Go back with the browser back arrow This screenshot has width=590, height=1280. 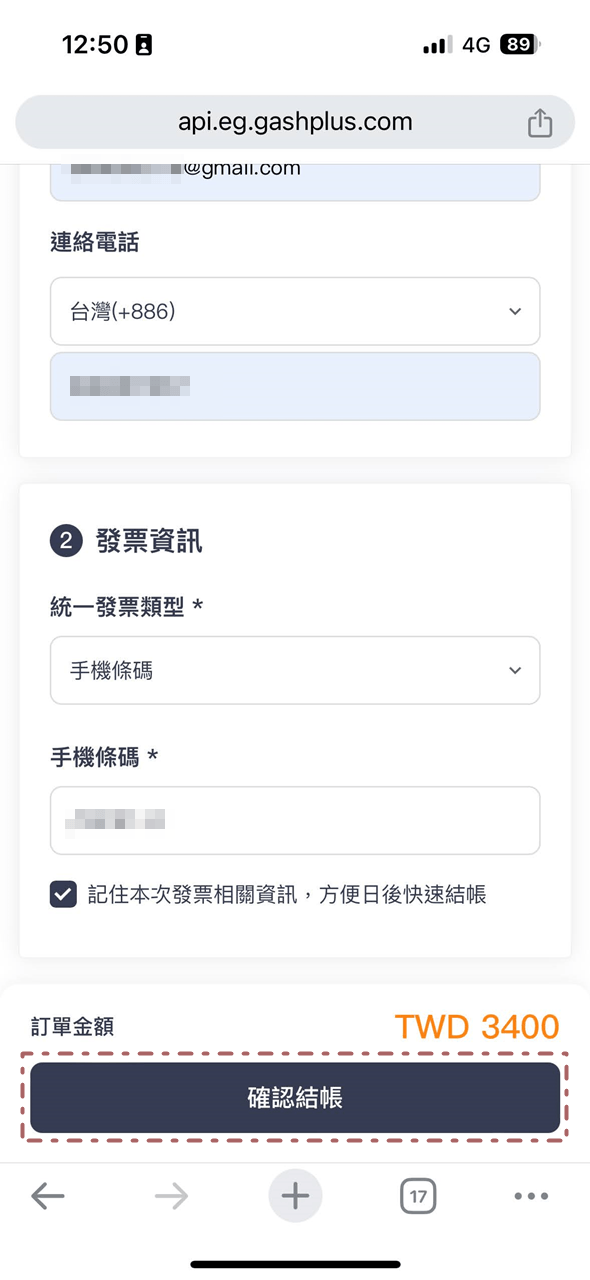47,1196
